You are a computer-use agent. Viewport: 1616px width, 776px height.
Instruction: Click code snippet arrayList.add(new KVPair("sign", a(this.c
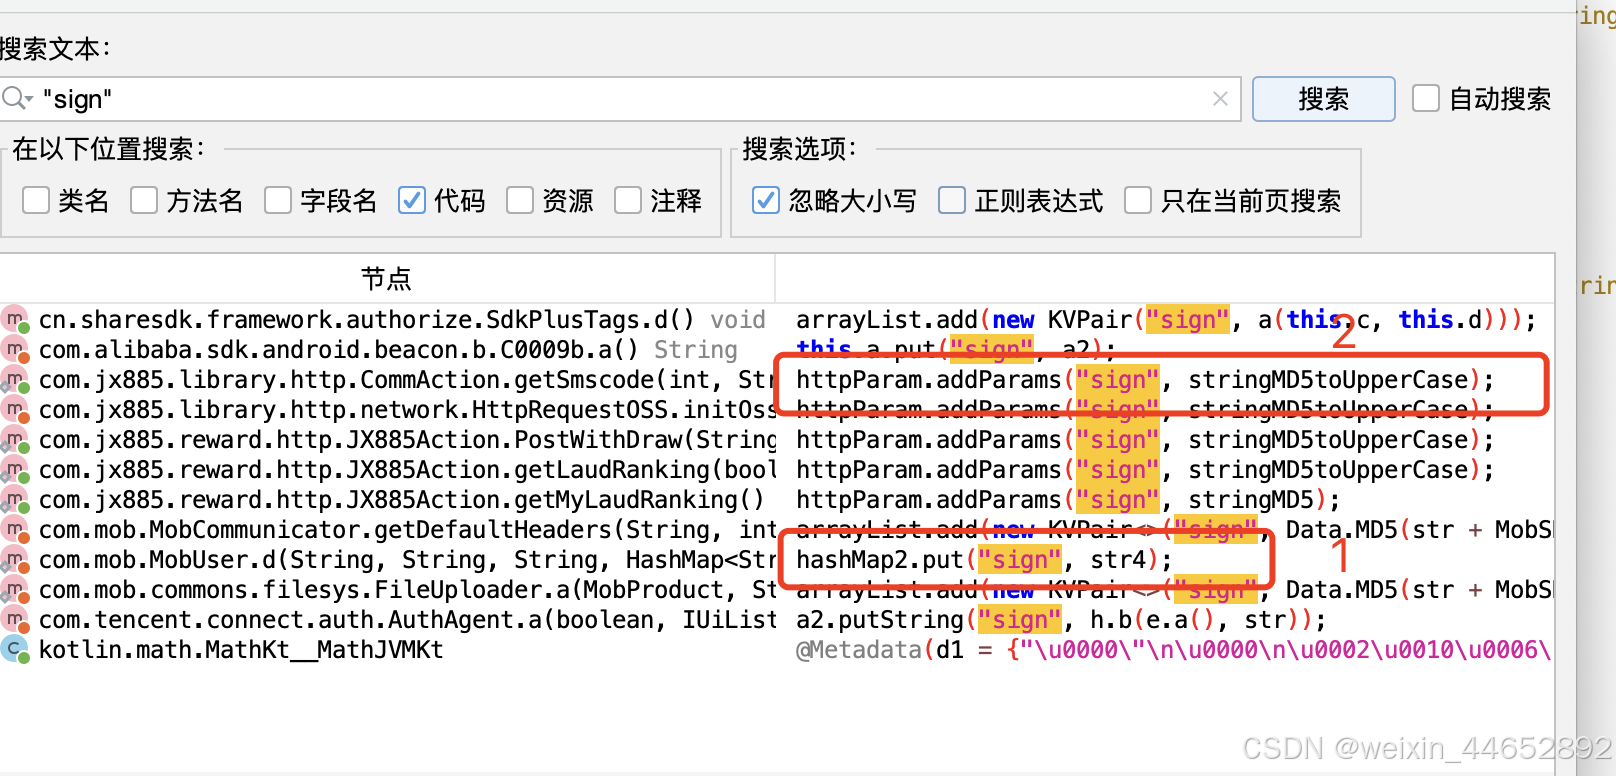pyautogui.click(x=1166, y=320)
